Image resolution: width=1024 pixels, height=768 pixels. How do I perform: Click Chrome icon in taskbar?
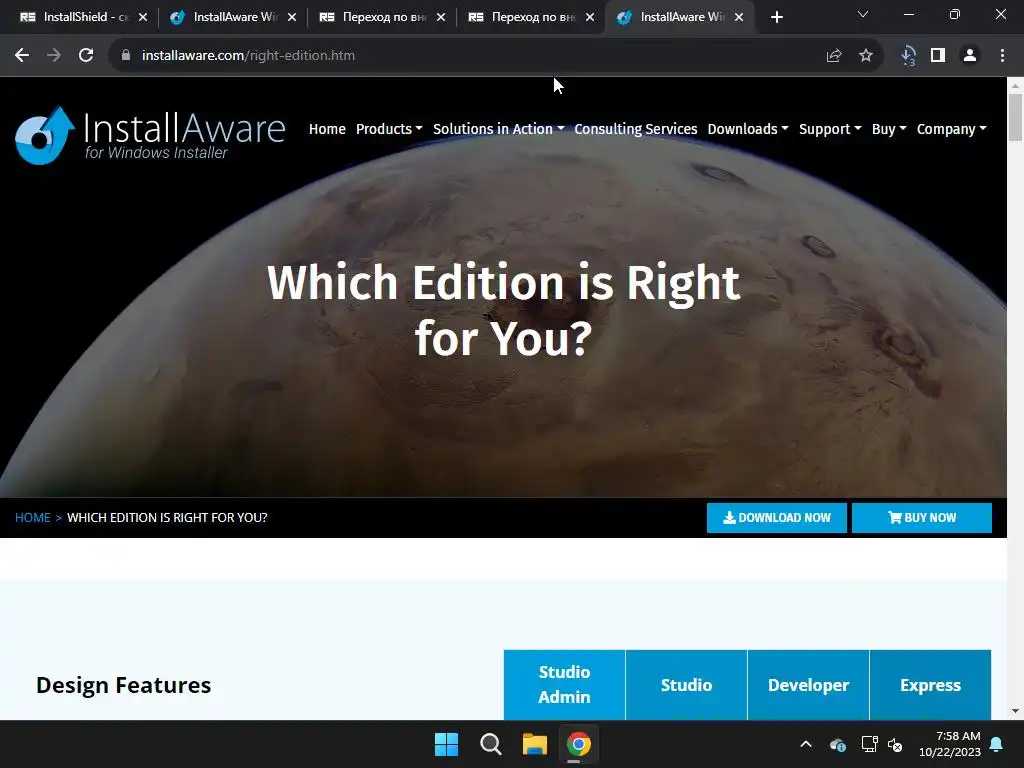(578, 744)
